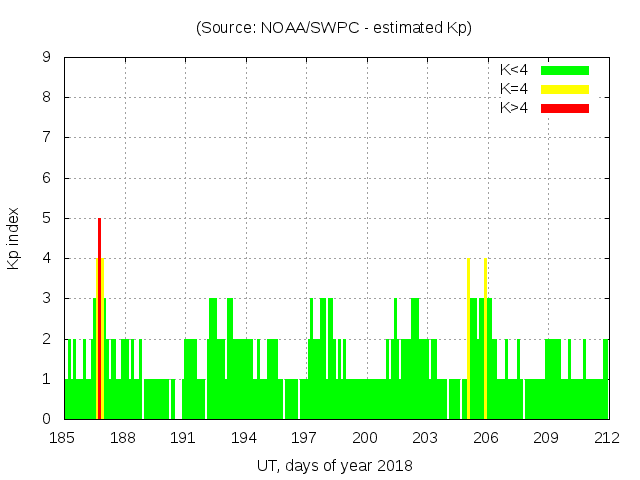The height and width of the screenshot is (480, 640).
Task: Click the yellow K=4 legend swatch
Action: 565,89
